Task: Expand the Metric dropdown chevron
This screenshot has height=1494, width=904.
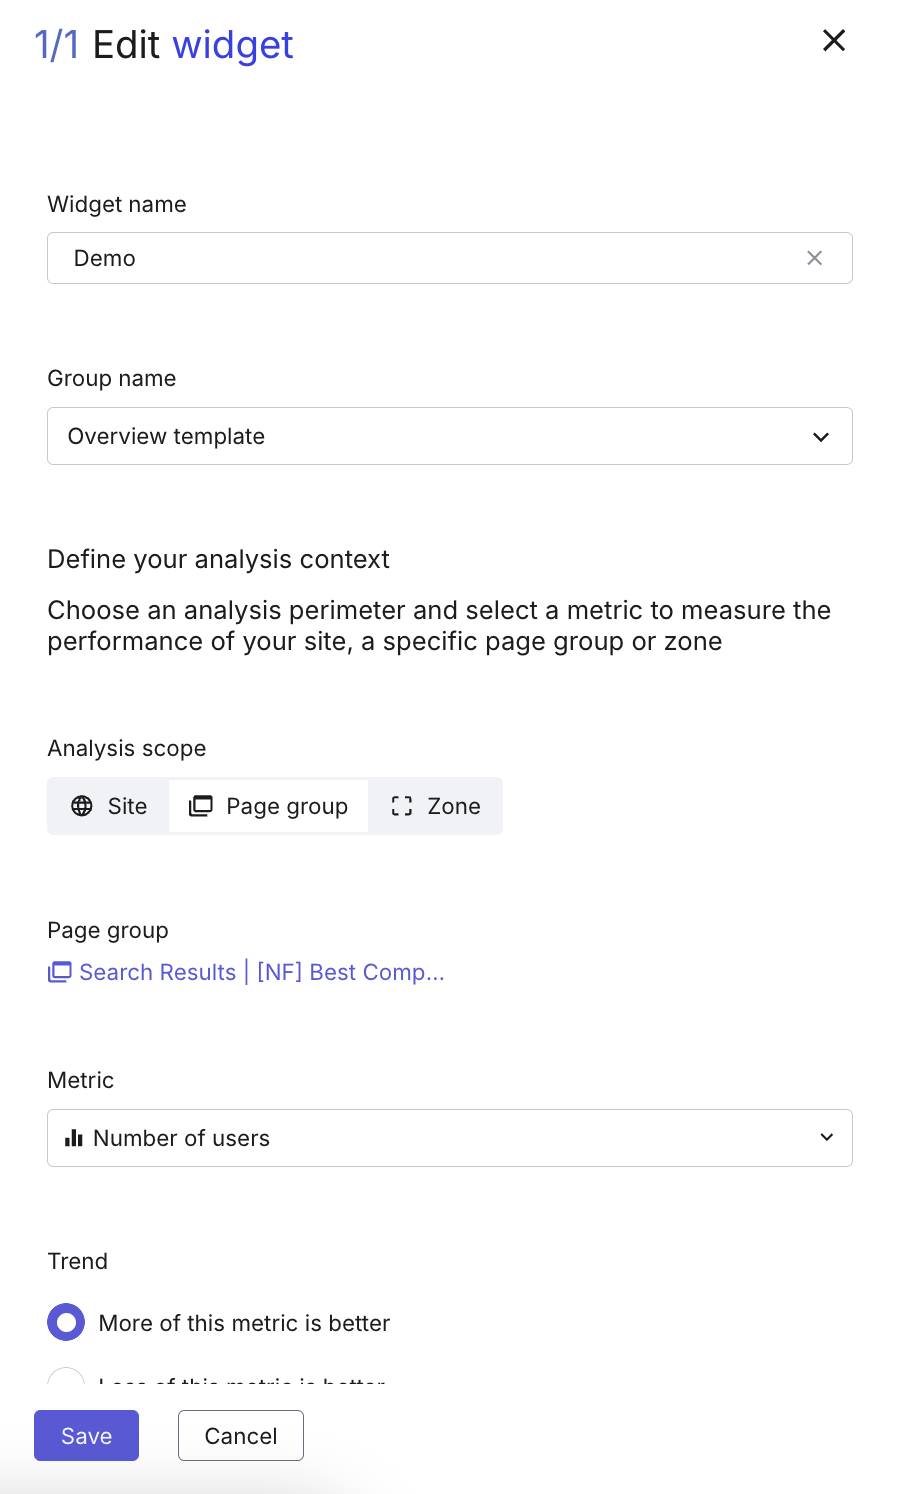Action: [x=827, y=1137]
